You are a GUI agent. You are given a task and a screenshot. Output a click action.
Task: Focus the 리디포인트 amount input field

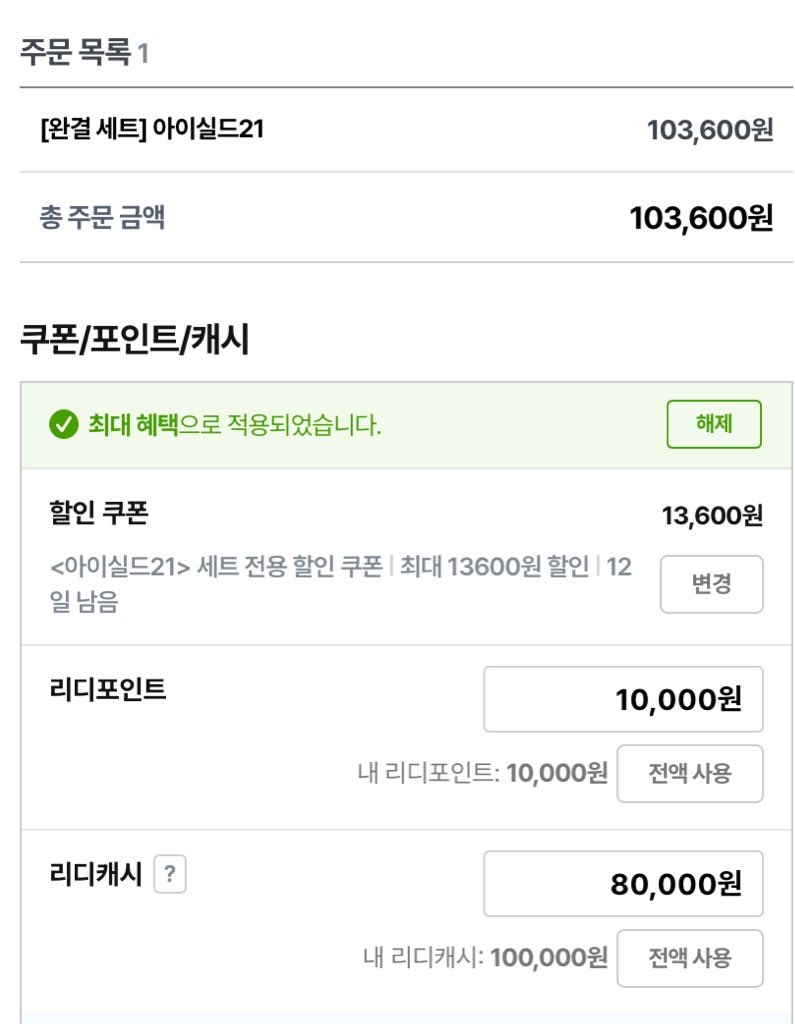[623, 699]
